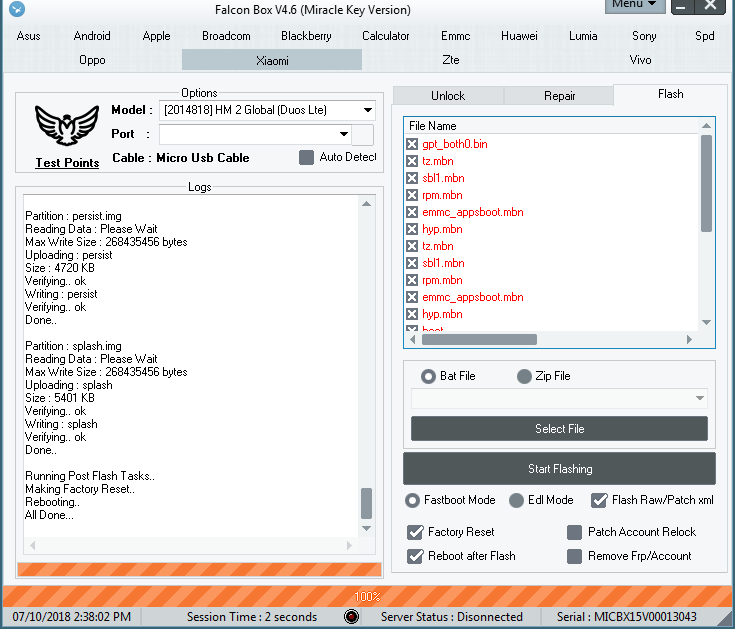Screen dimensions: 735x629
Task: Enable Patch Account Relock checkbox
Action: pyautogui.click(x=574, y=532)
